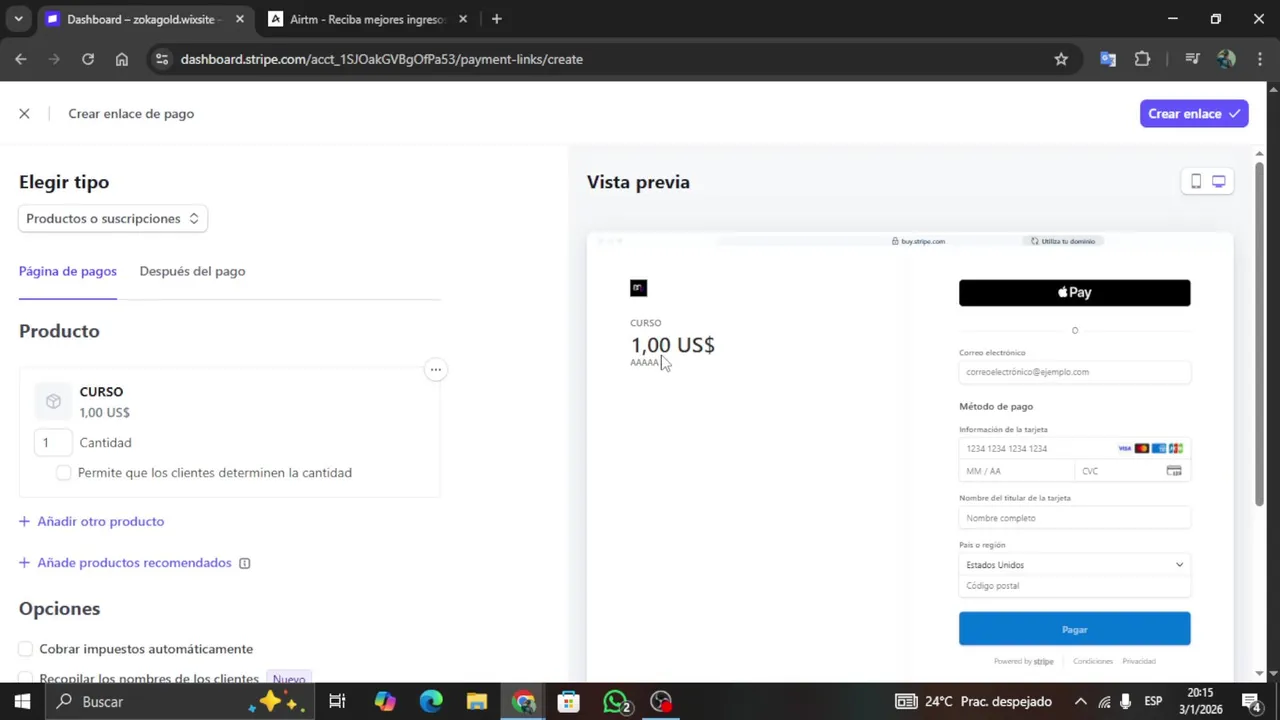Close the payment link creation page
This screenshot has width=1280, height=720.
[x=24, y=114]
